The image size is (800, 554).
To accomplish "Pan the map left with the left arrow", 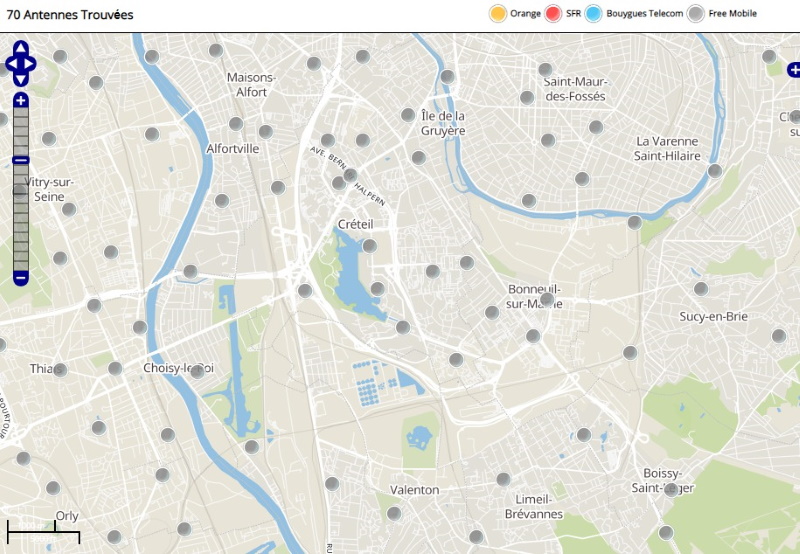I will (x=11, y=64).
